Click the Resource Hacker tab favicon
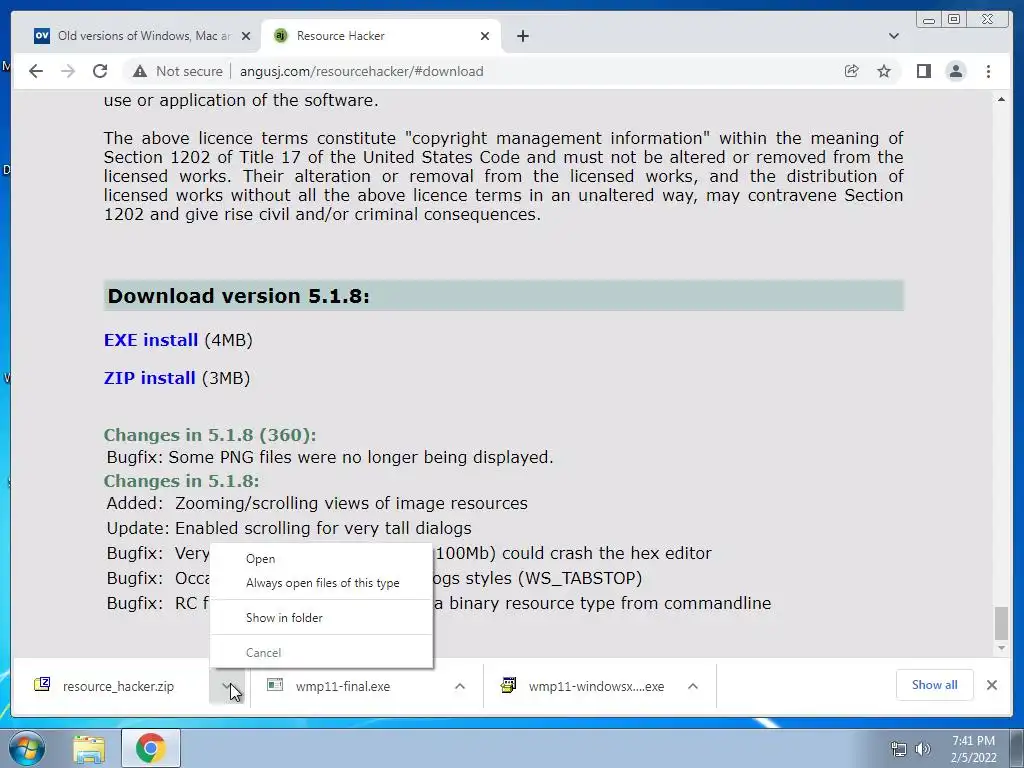The image size is (1024, 768). pyautogui.click(x=281, y=36)
